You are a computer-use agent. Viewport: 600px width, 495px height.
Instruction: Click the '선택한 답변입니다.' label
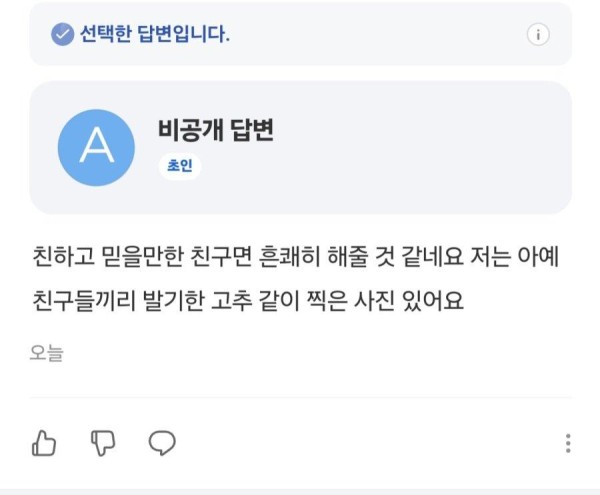point(155,34)
